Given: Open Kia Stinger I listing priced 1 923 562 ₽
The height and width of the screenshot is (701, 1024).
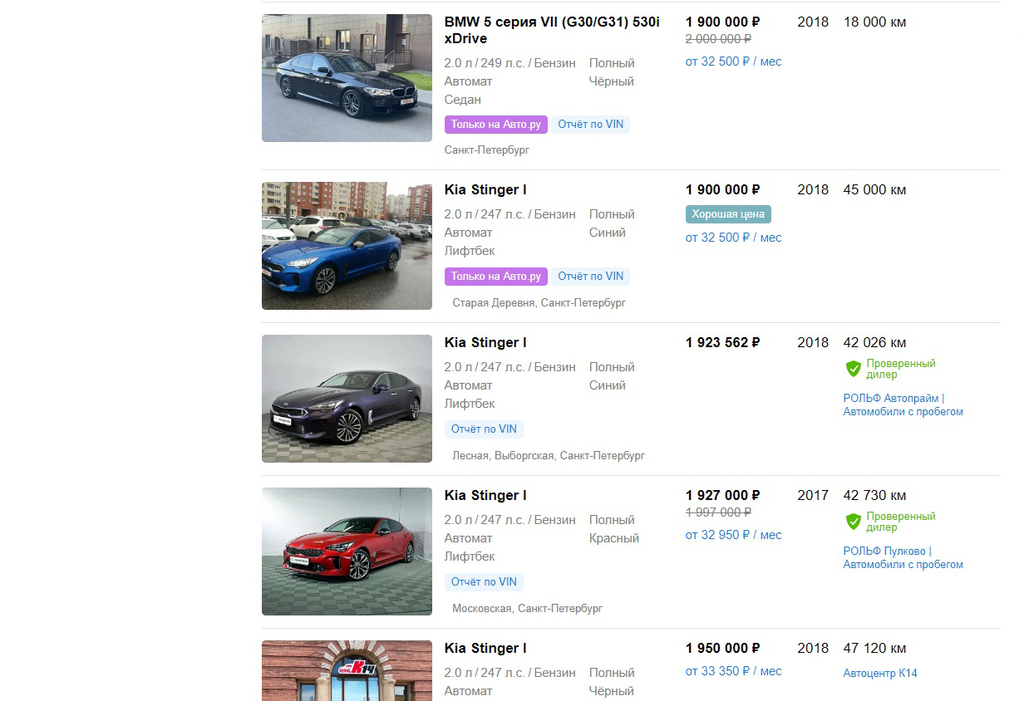Looking at the screenshot, I should pyautogui.click(x=485, y=342).
